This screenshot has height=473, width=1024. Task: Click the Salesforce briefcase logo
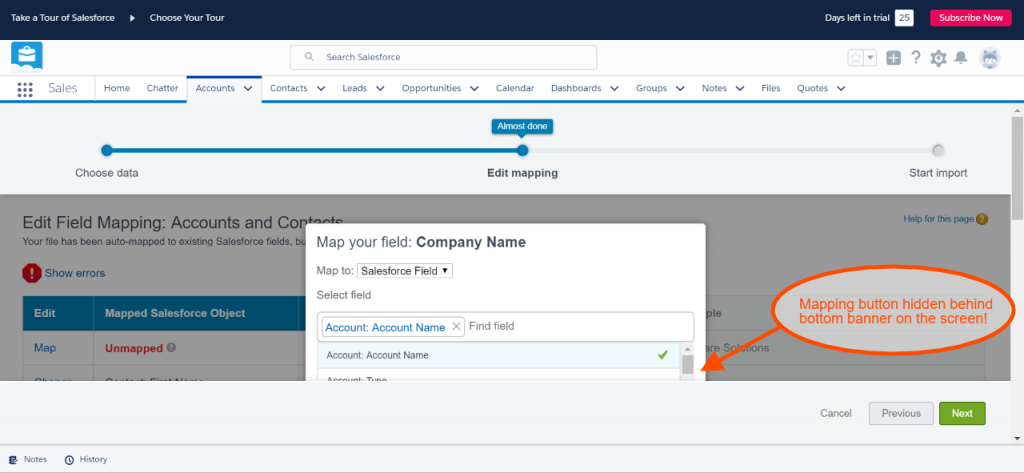pos(27,57)
